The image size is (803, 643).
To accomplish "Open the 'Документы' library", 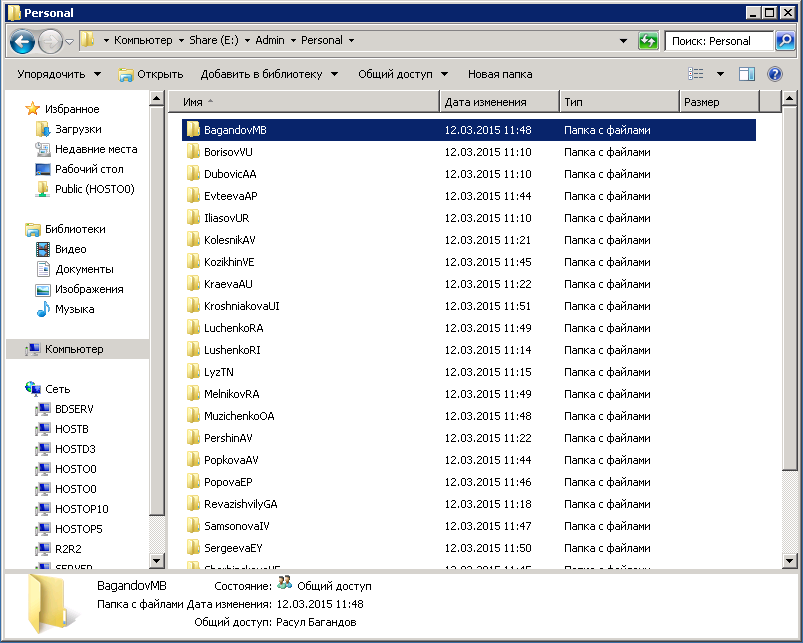I will (84, 269).
